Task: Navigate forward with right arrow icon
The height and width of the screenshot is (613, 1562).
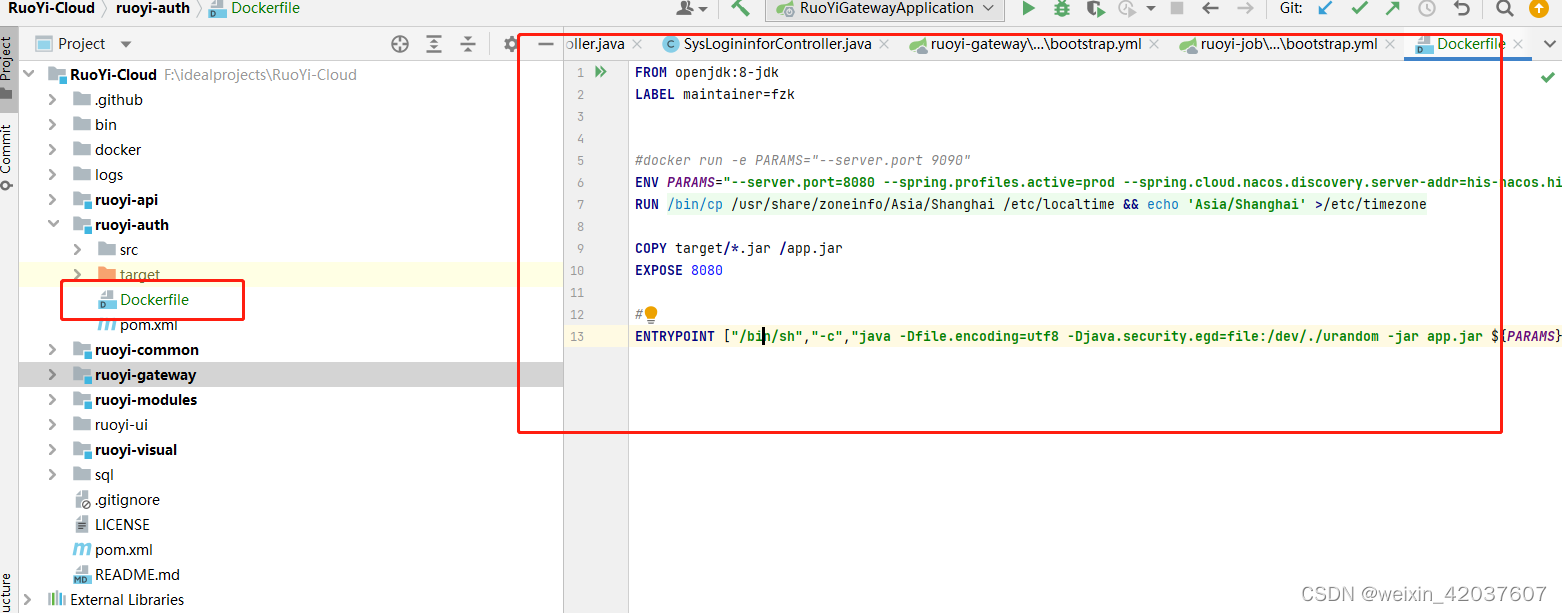Action: pyautogui.click(x=1244, y=8)
